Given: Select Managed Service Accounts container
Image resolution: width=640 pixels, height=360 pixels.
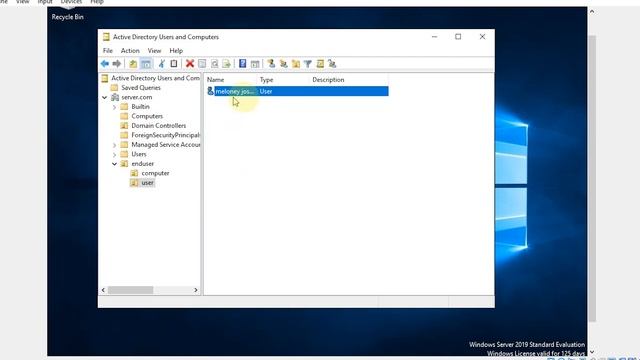Looking at the screenshot, I should tap(165, 144).
